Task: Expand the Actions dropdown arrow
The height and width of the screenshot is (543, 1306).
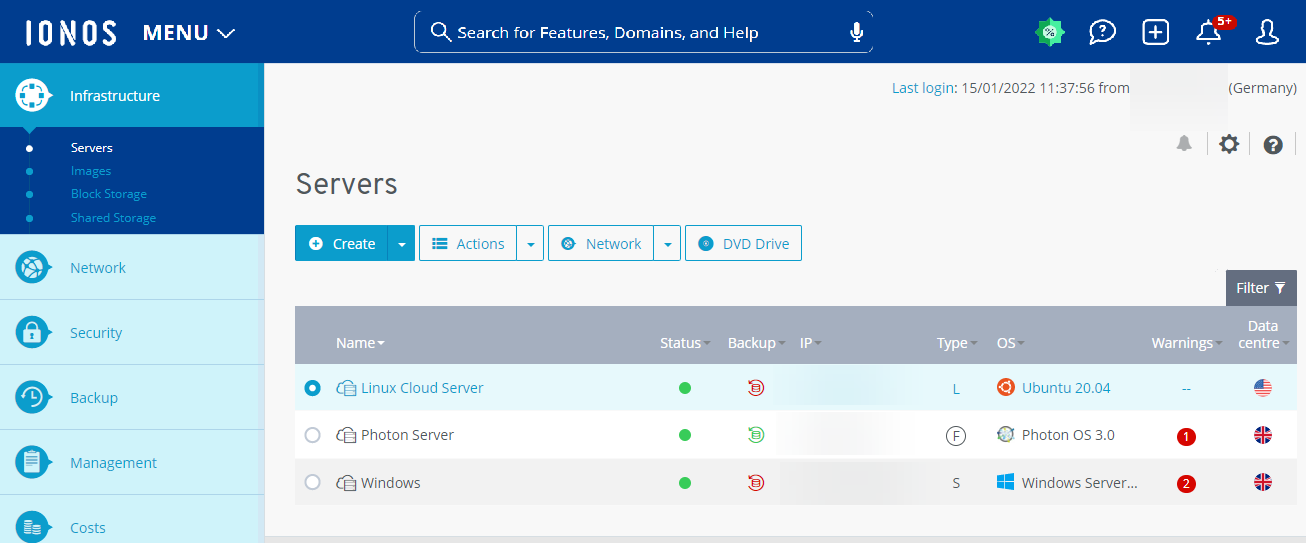Action: [x=530, y=244]
